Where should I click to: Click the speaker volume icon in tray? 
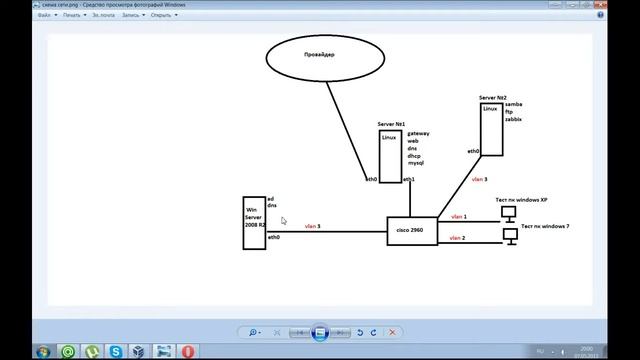(563, 352)
